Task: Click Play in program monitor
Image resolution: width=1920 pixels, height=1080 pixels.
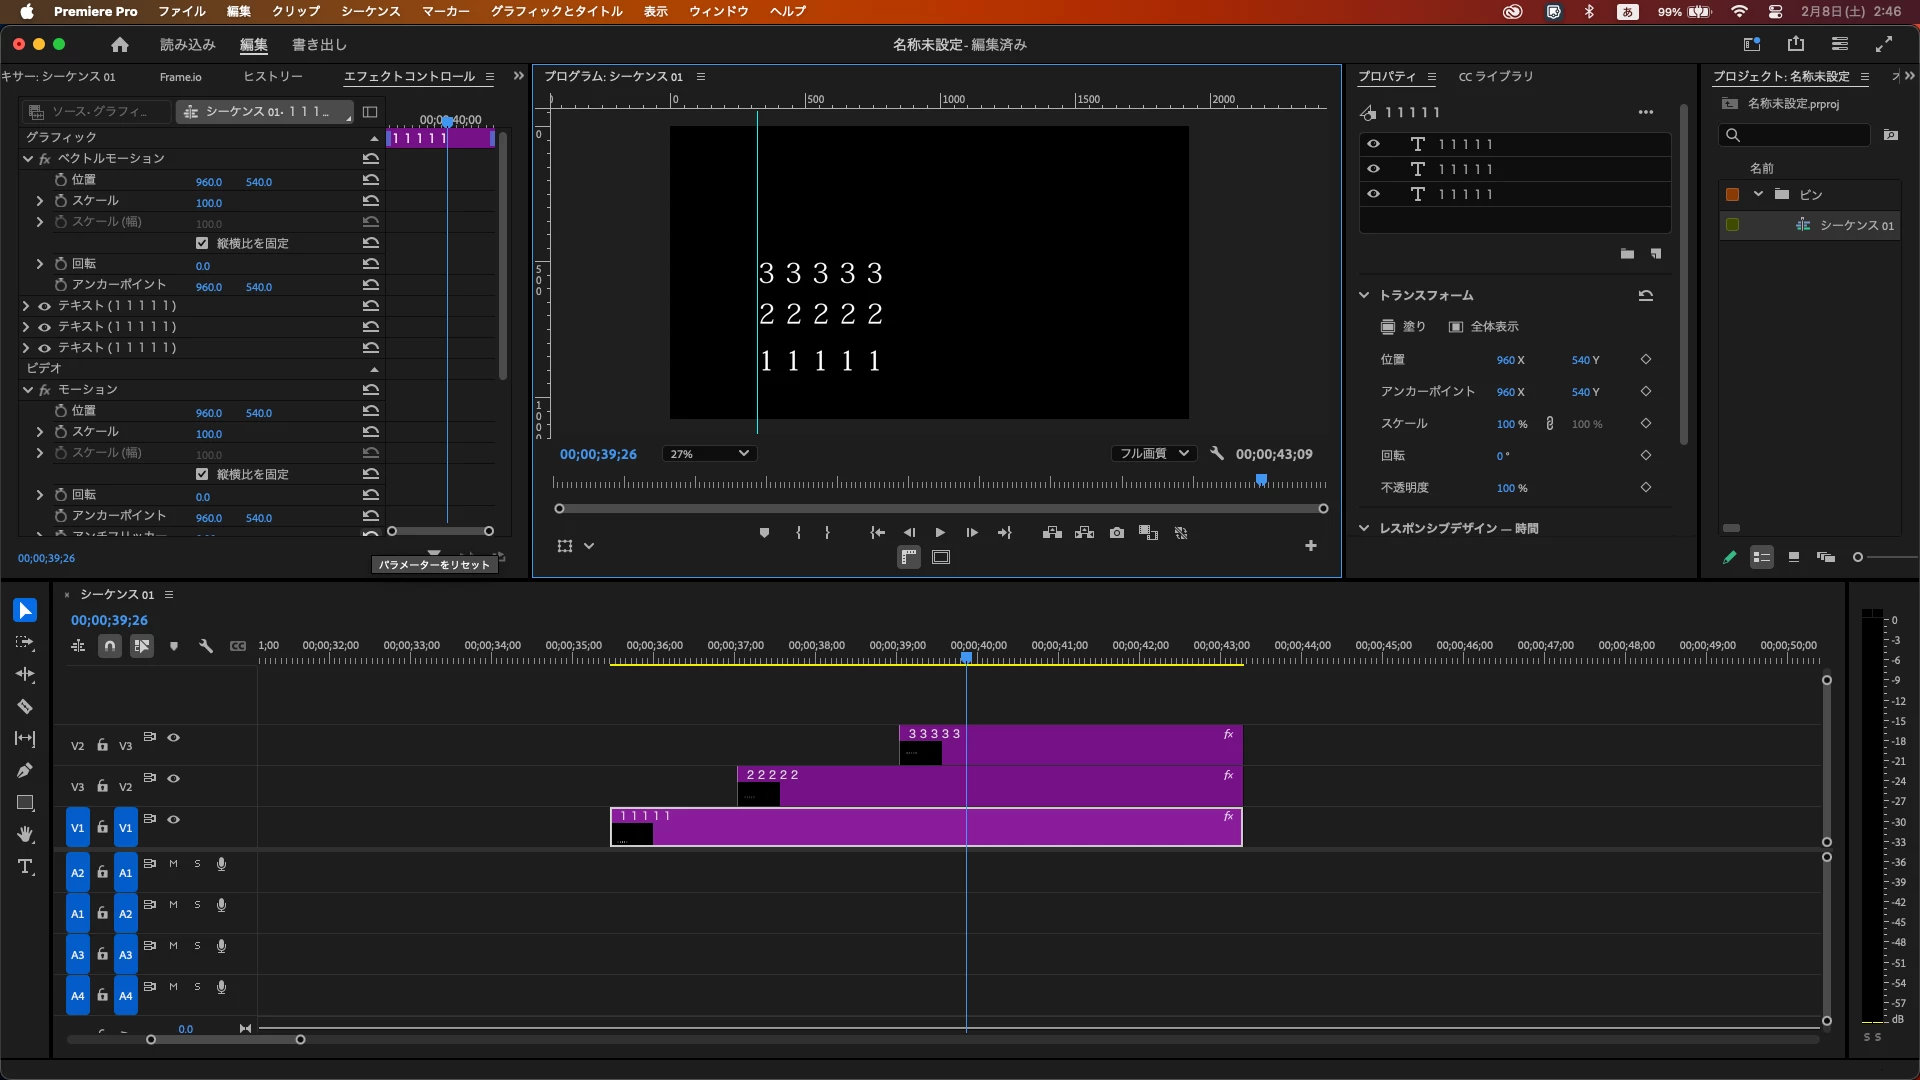Action: pyautogui.click(x=940, y=533)
